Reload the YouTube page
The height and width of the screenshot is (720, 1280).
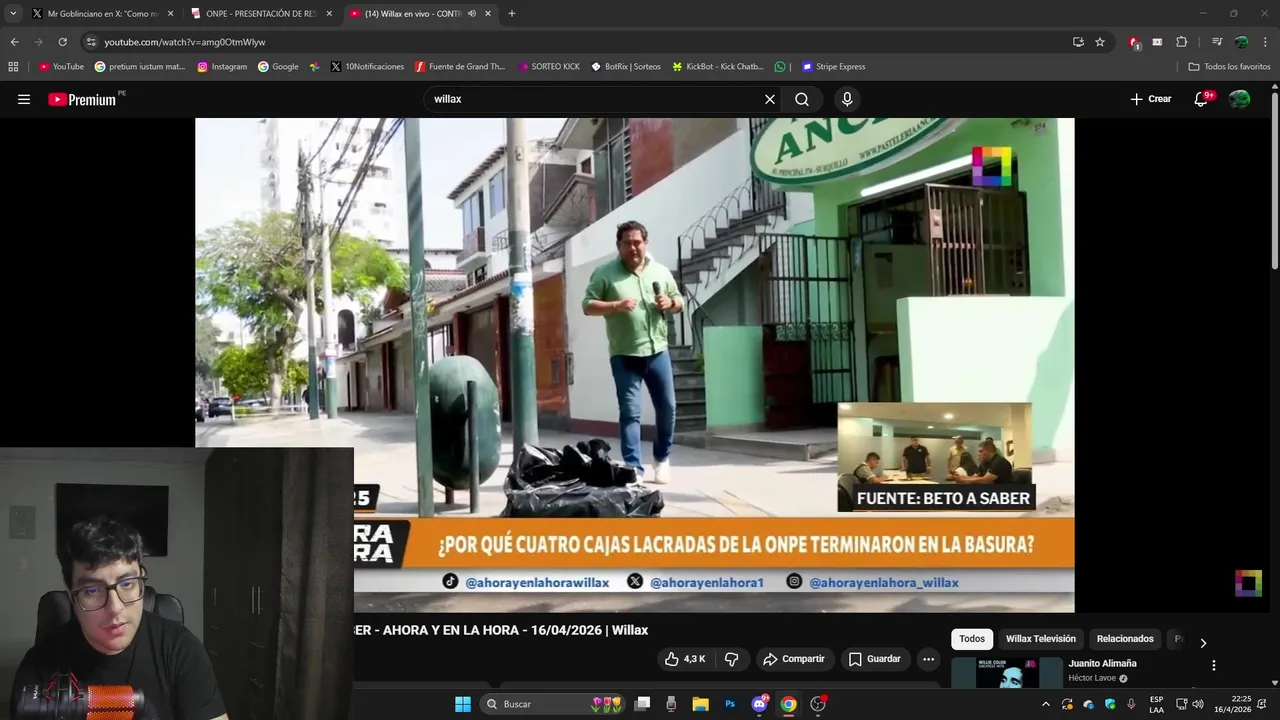62,42
